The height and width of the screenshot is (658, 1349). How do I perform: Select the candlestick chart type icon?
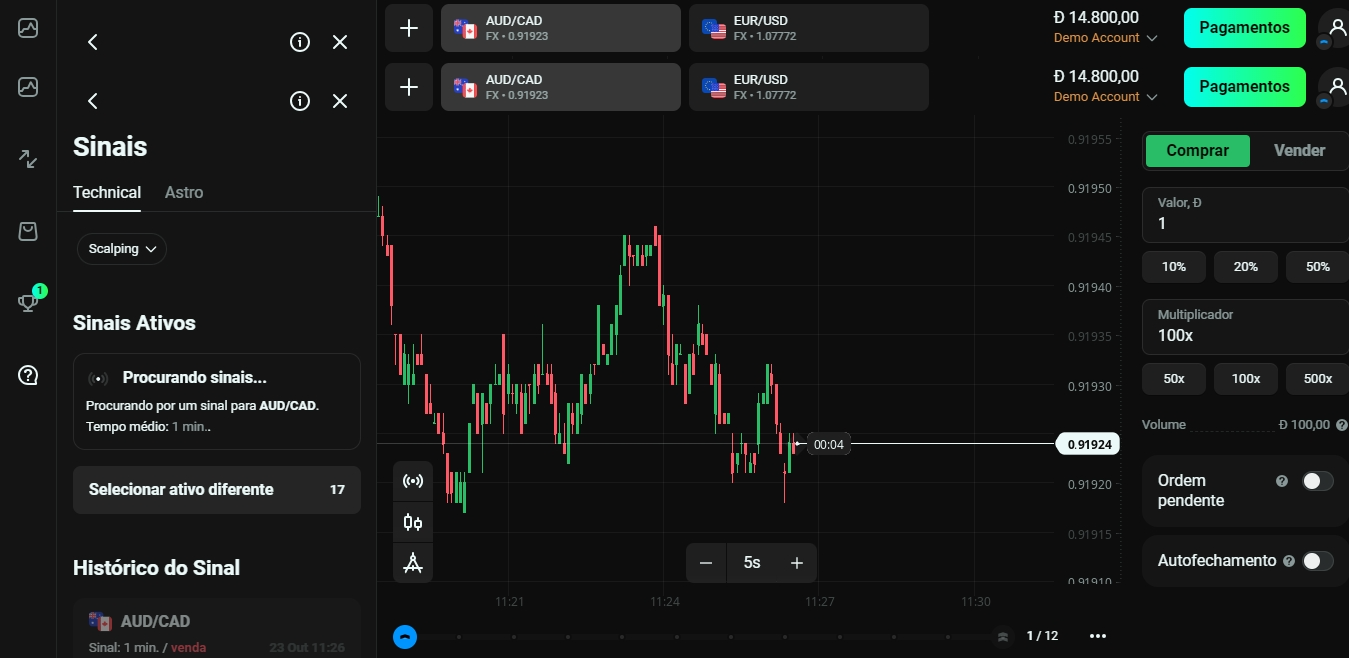click(x=413, y=521)
